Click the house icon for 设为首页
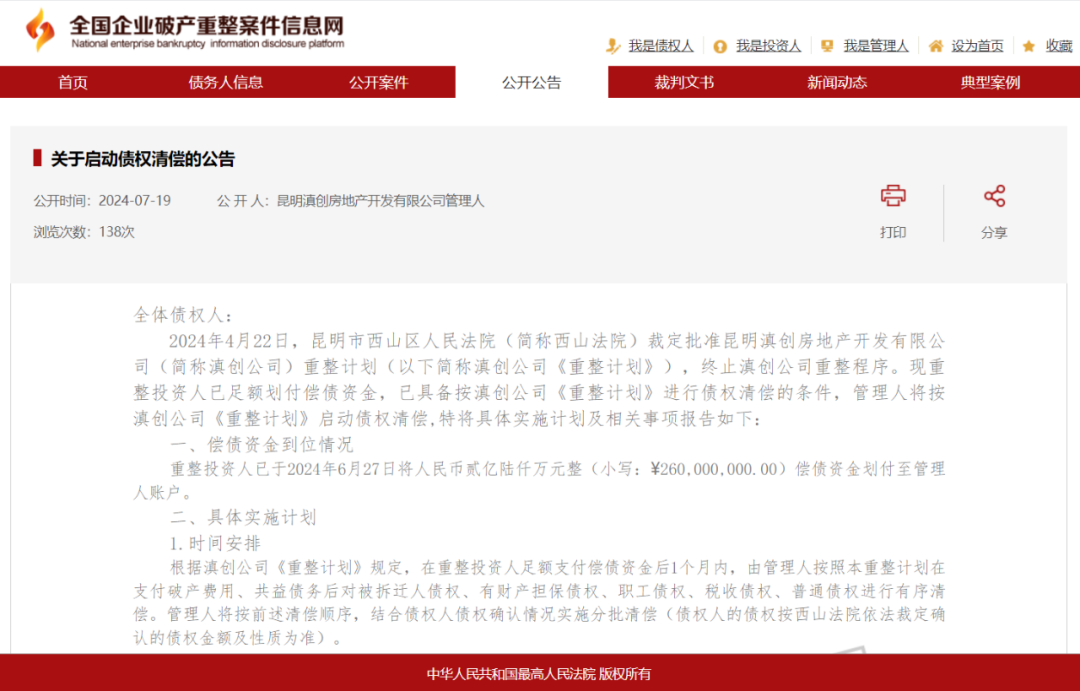Screen dimensions: 1080x691 [x=936, y=46]
